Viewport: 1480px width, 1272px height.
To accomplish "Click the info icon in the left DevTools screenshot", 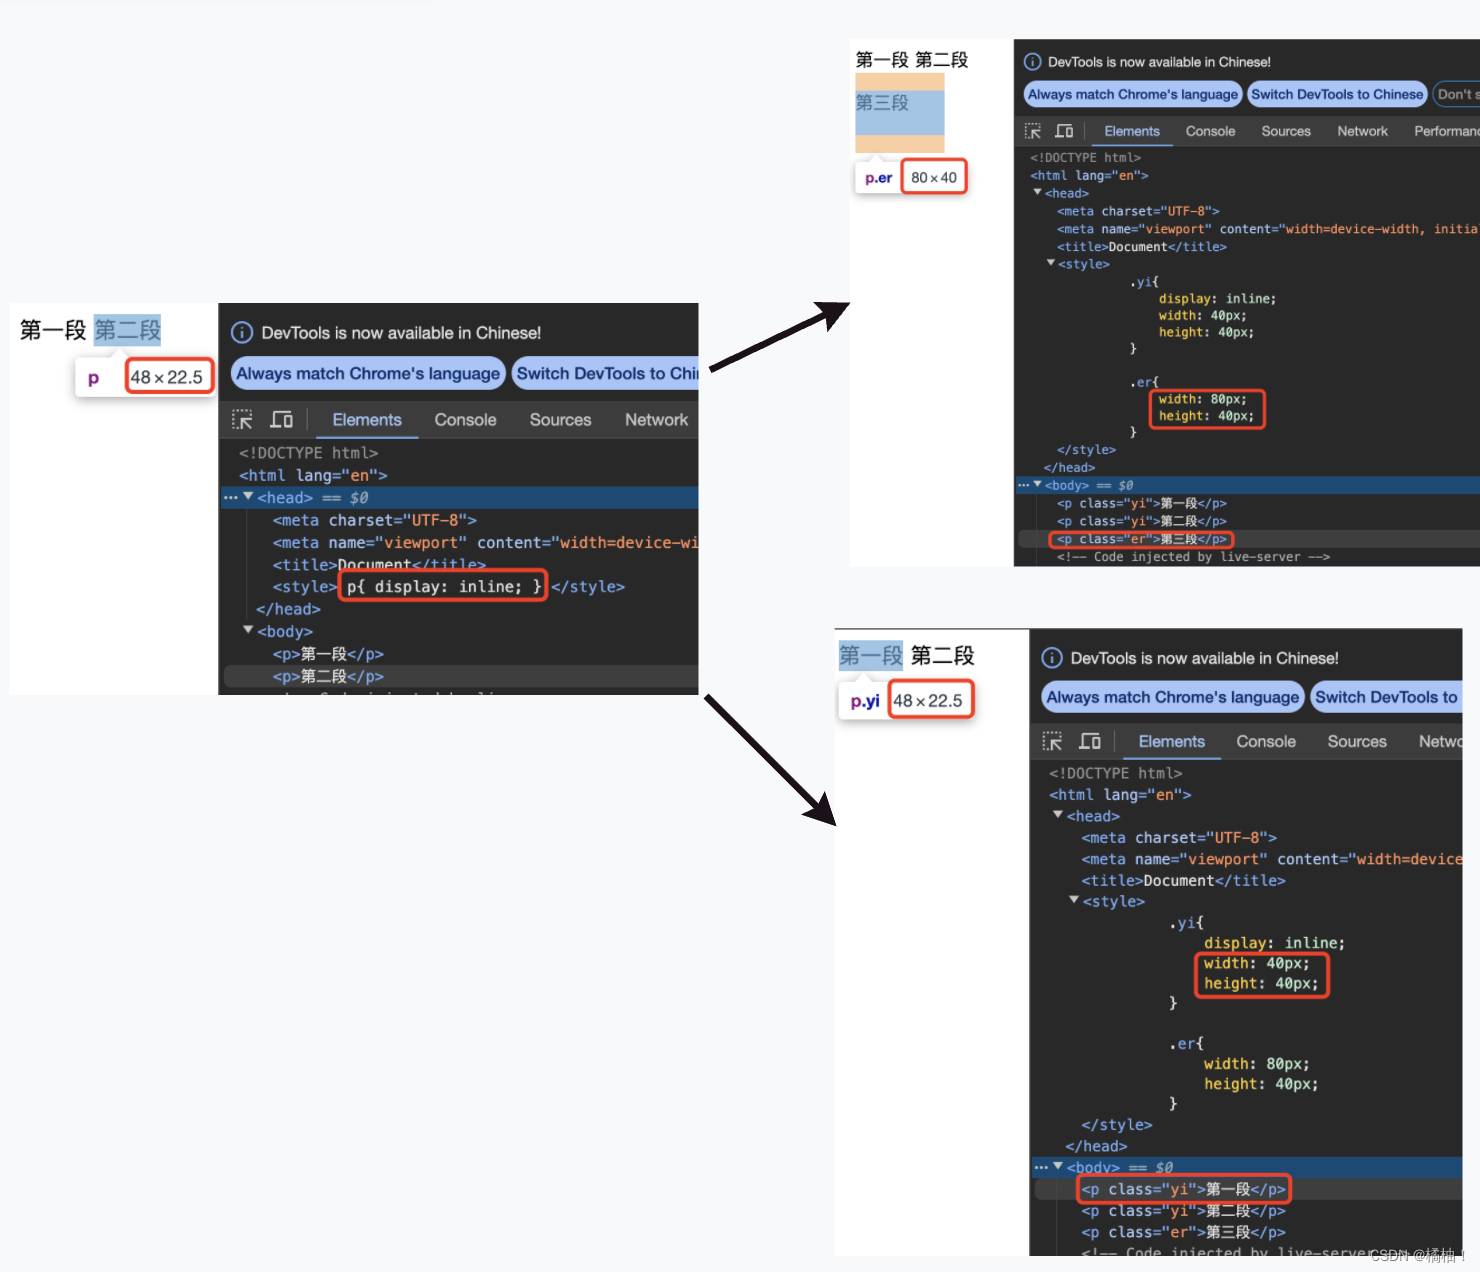I will click(x=242, y=333).
